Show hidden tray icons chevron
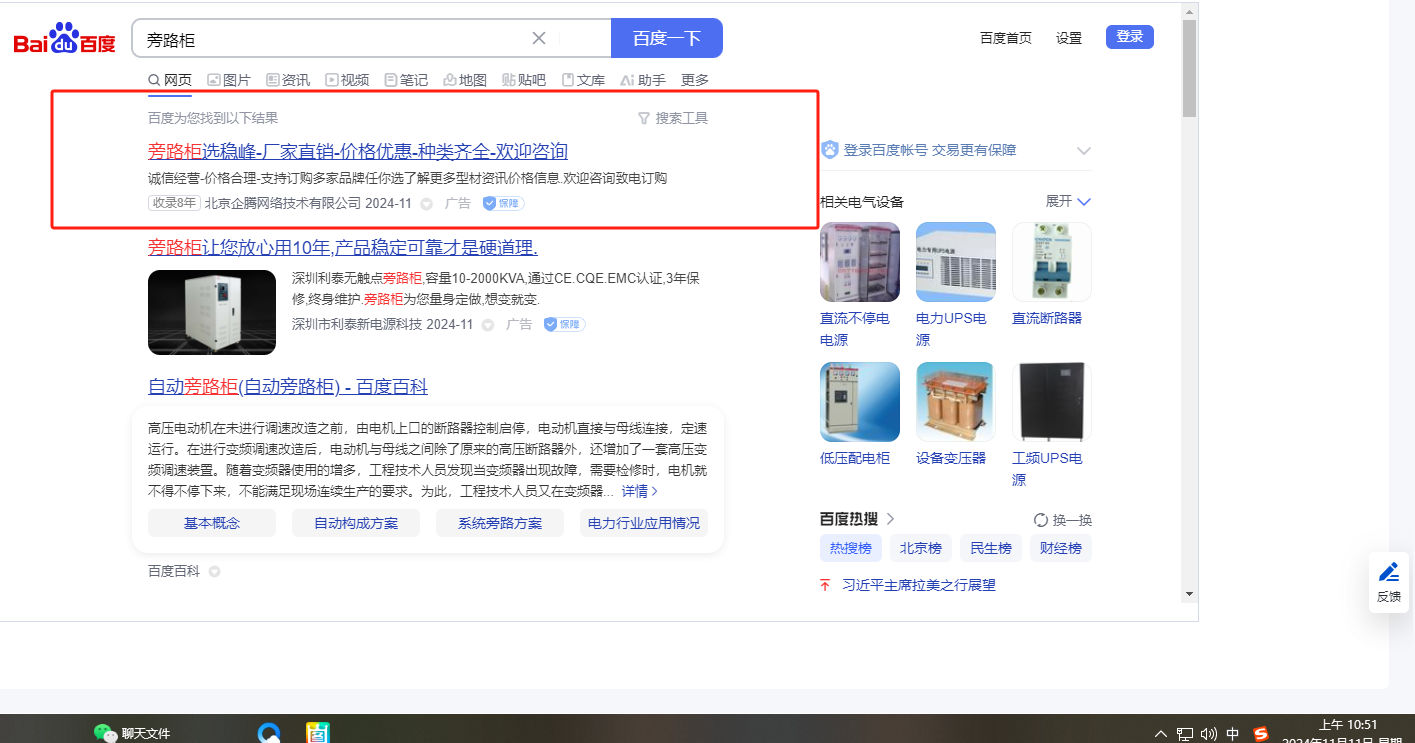 click(x=1160, y=734)
